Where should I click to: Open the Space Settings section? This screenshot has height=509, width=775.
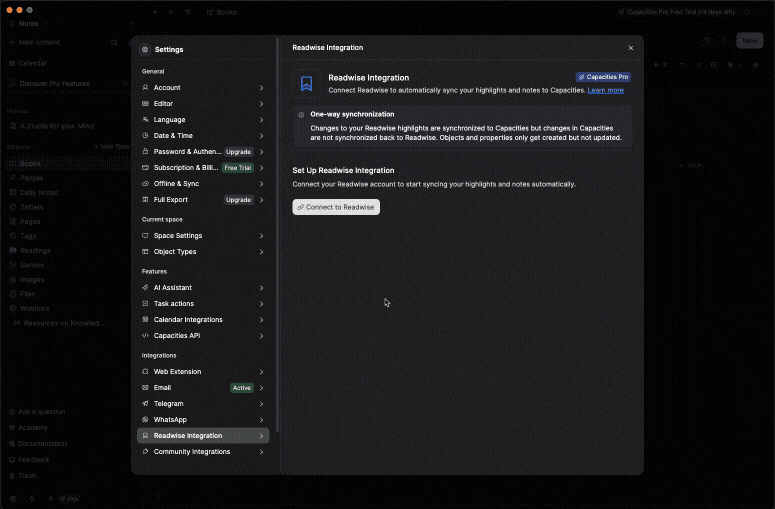pyautogui.click(x=177, y=236)
